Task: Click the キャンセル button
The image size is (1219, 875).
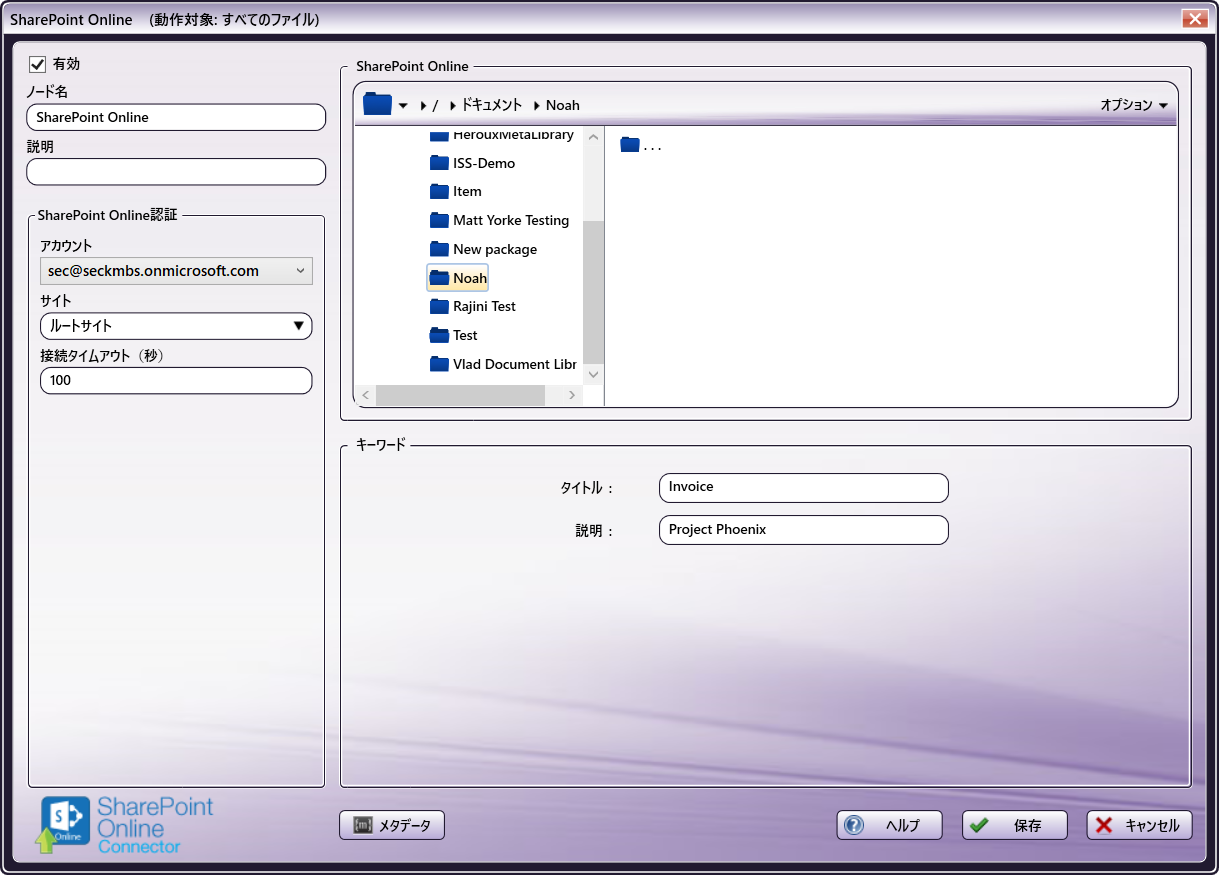Action: (1140, 825)
